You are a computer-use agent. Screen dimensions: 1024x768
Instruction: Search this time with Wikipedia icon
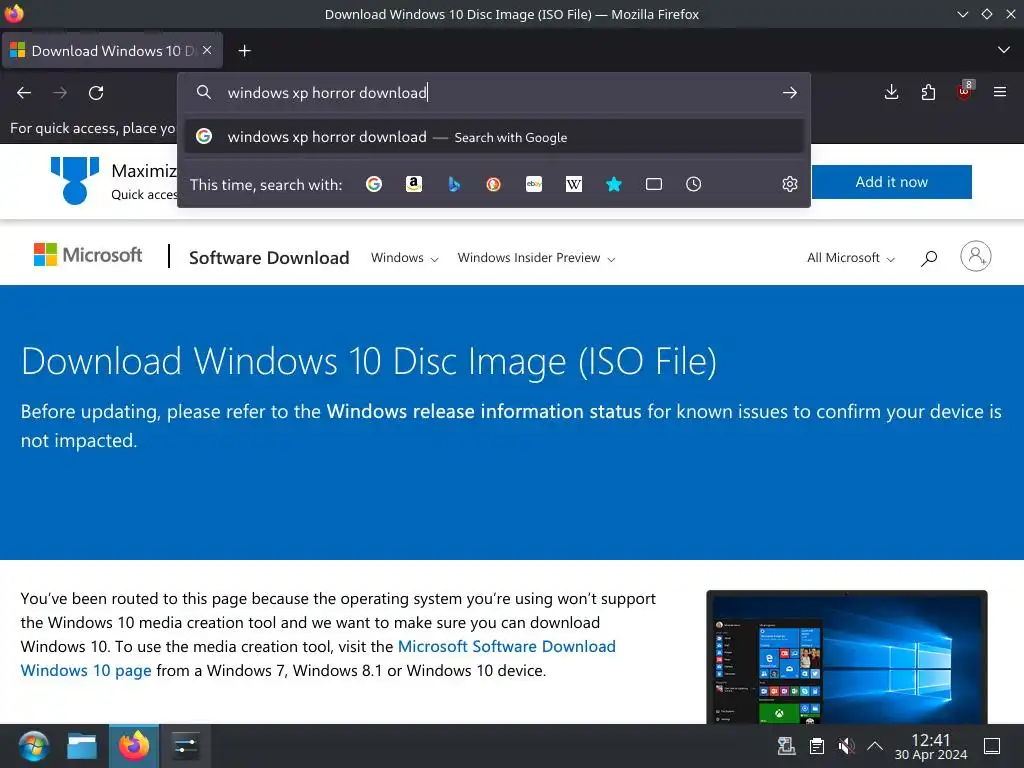pos(573,184)
